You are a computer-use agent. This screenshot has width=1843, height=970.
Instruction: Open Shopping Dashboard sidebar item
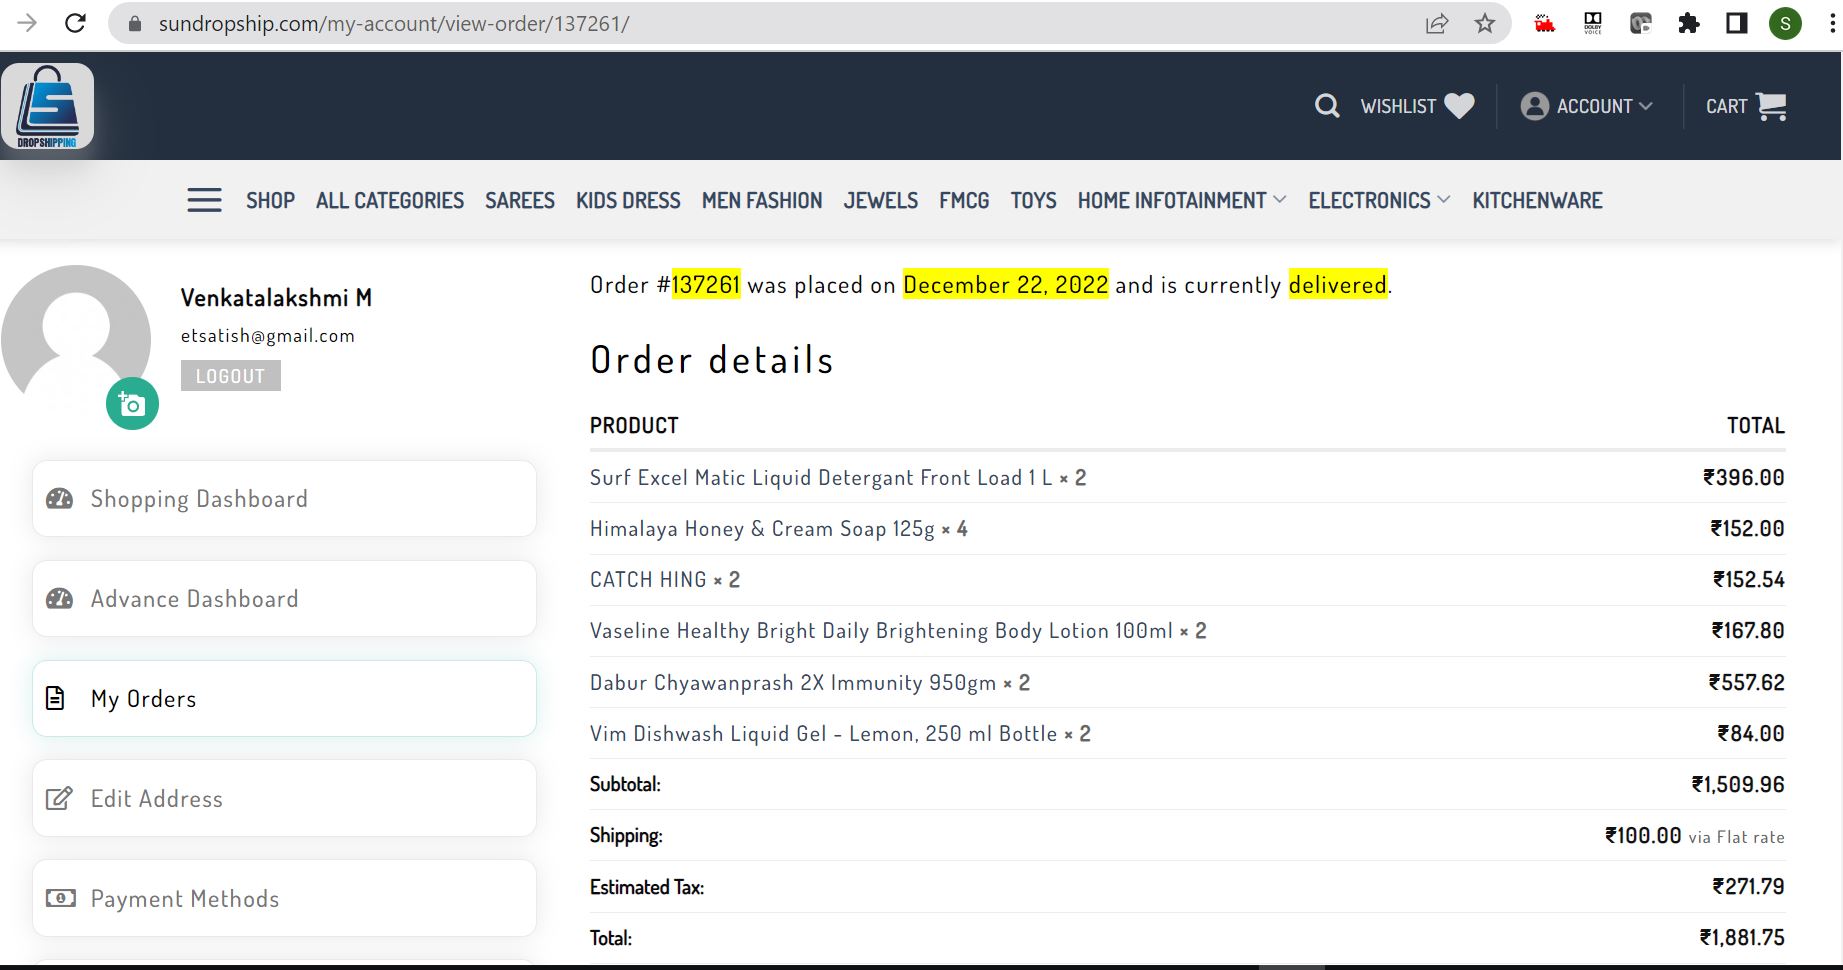(x=285, y=499)
